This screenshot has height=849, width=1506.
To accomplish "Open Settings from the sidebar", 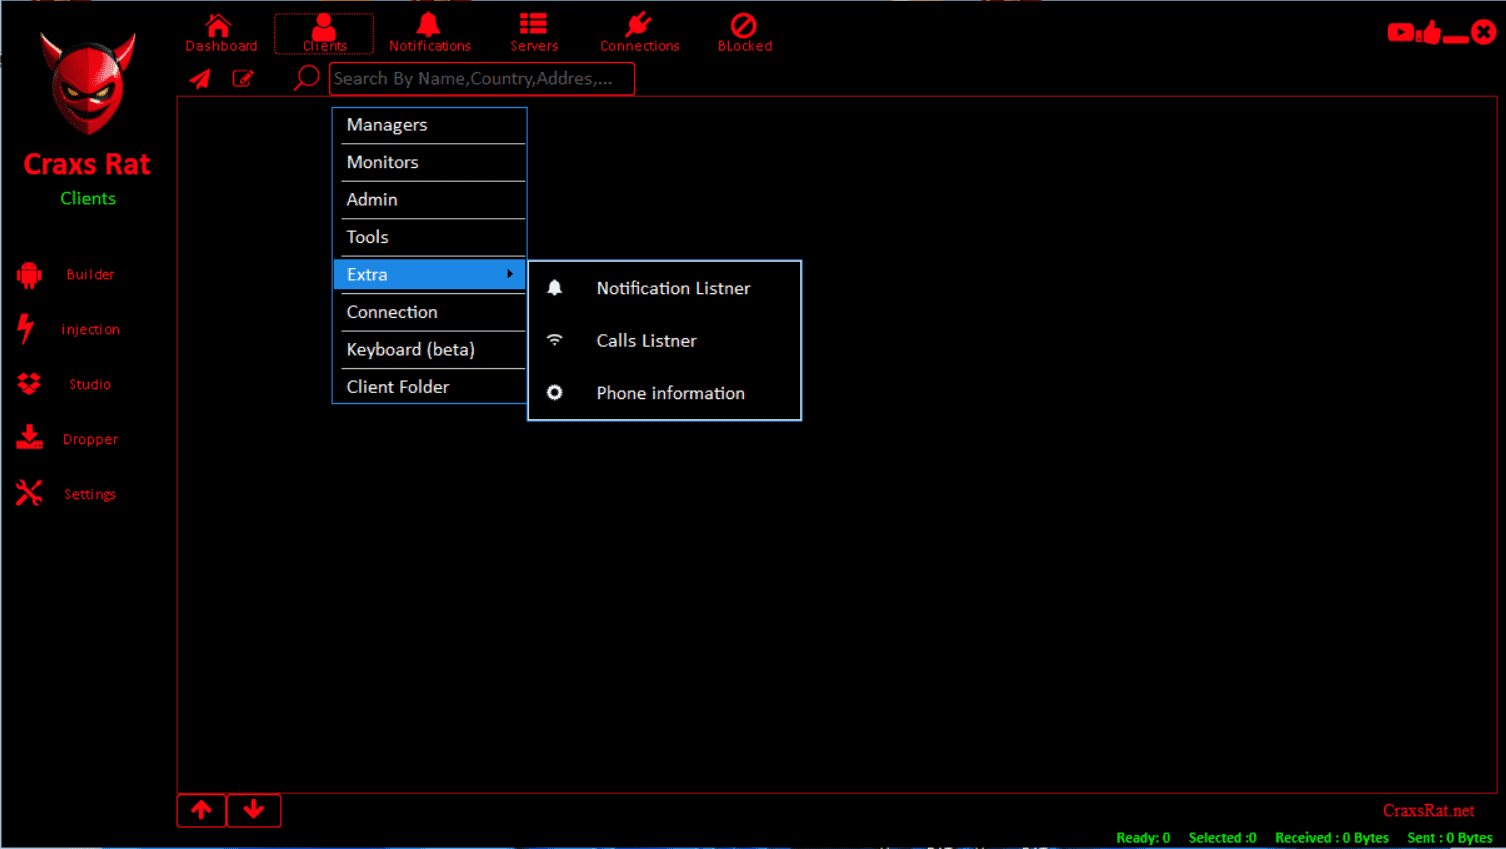I will pos(66,494).
